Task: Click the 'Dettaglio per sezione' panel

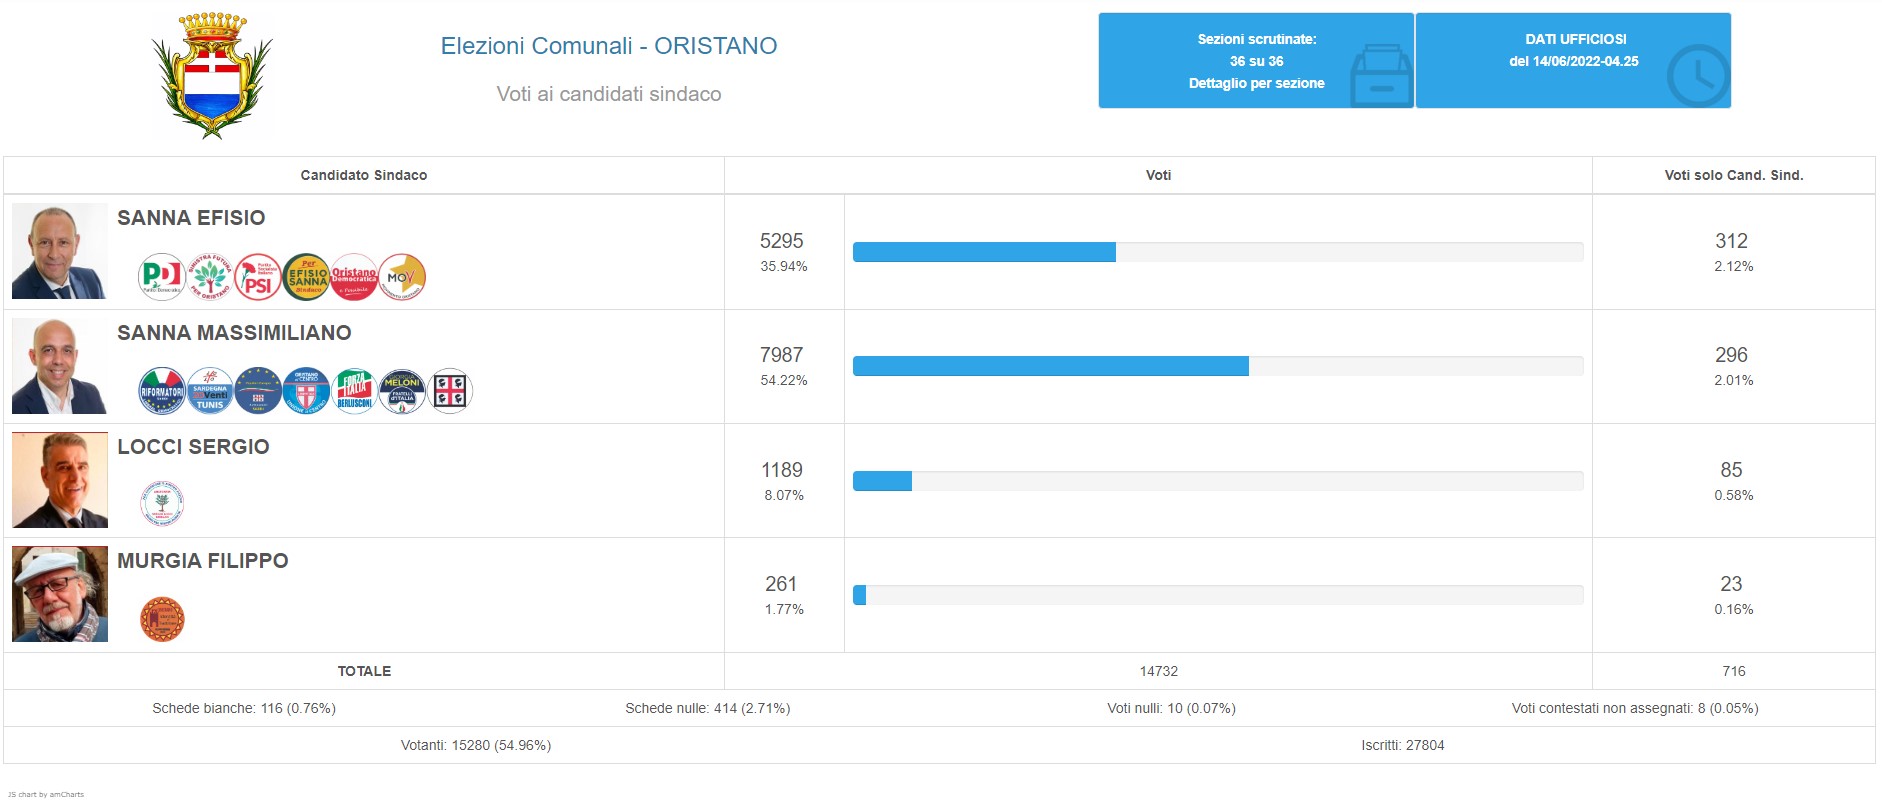Action: [1256, 61]
